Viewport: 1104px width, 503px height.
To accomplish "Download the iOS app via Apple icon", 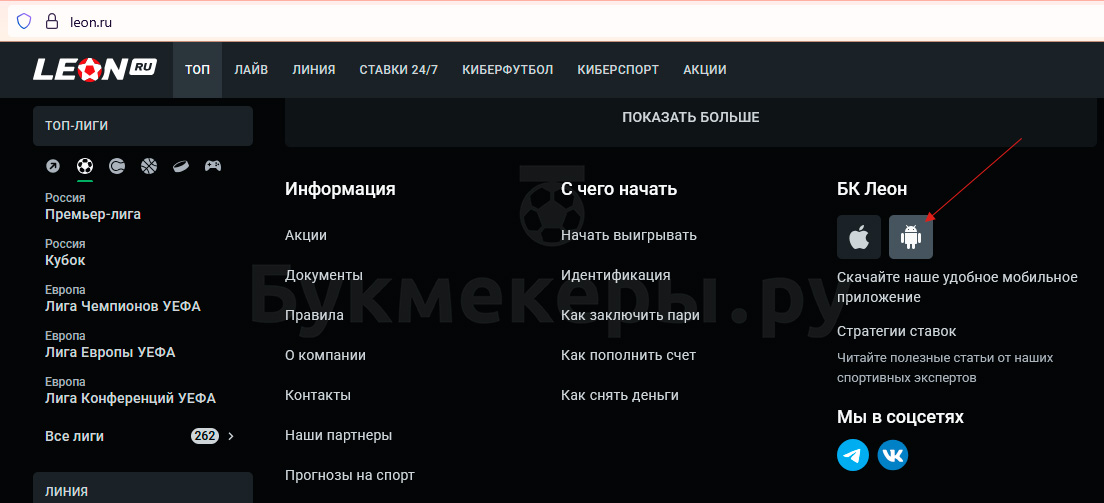I will tap(859, 237).
